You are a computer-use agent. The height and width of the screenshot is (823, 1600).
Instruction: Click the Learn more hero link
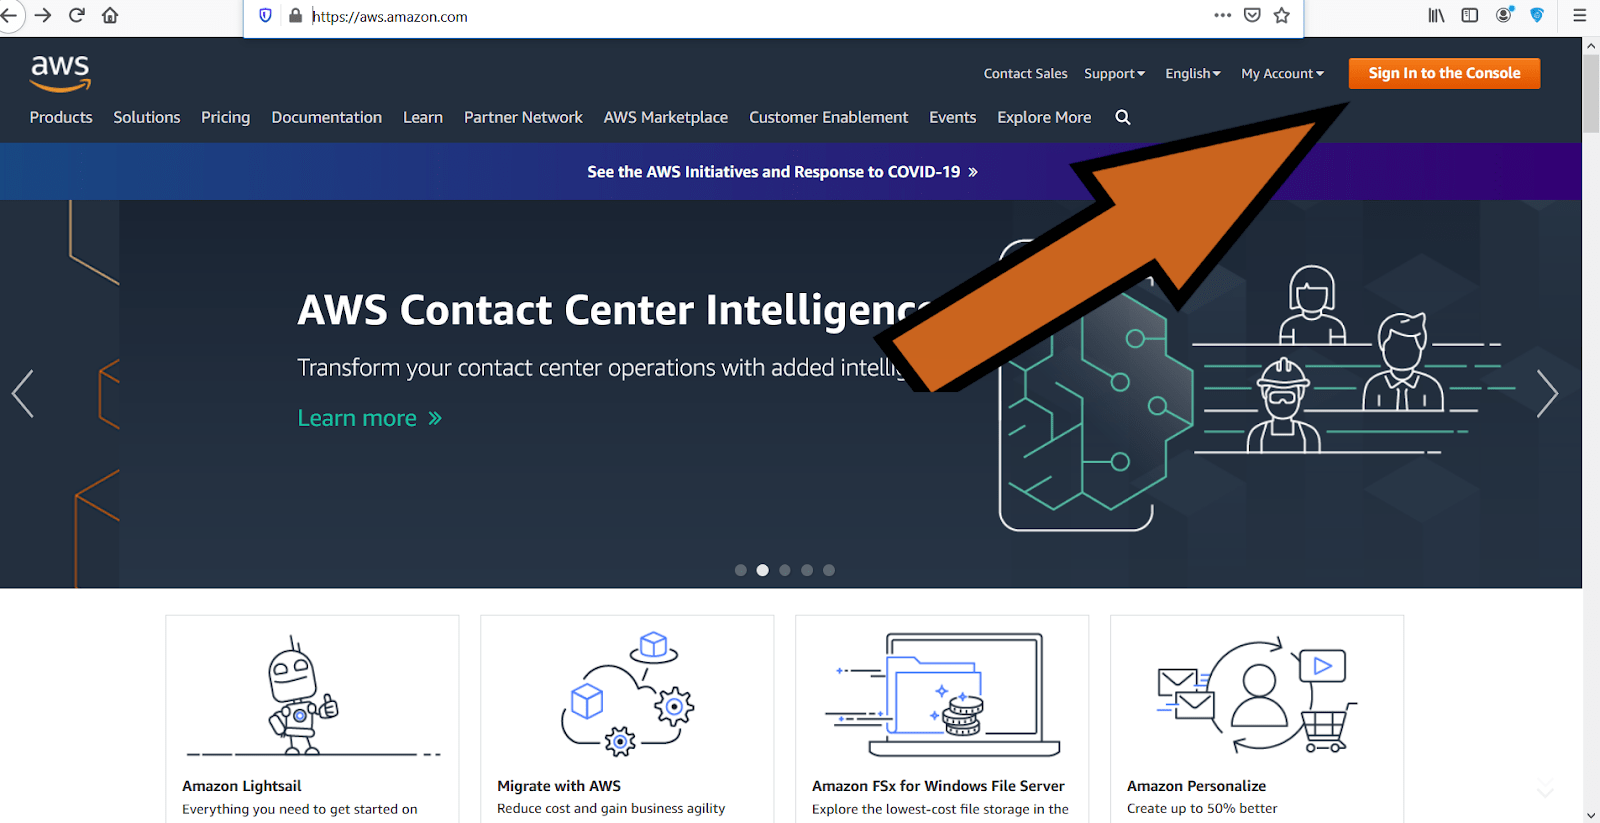pos(370,418)
